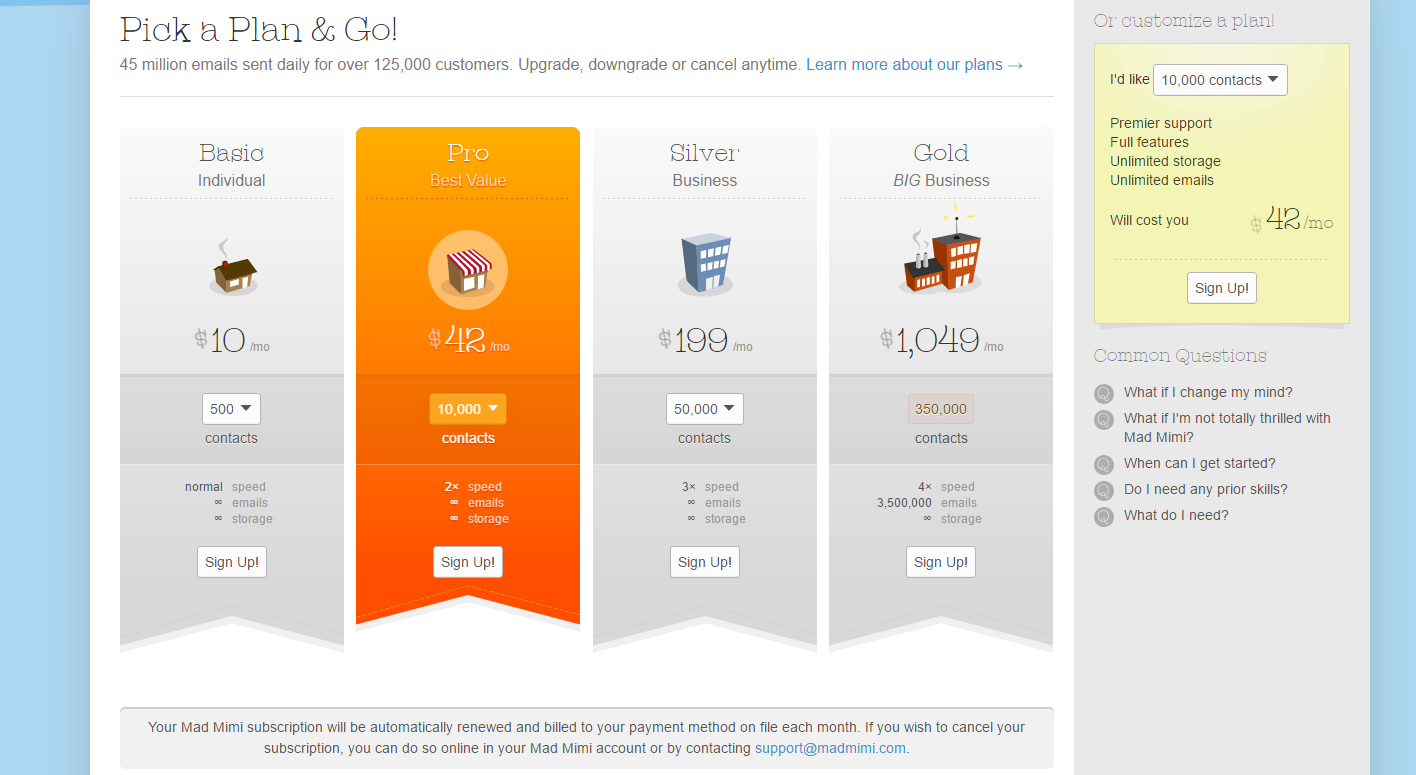
Task: Click the Pro plan storefront icon
Action: 468,270
